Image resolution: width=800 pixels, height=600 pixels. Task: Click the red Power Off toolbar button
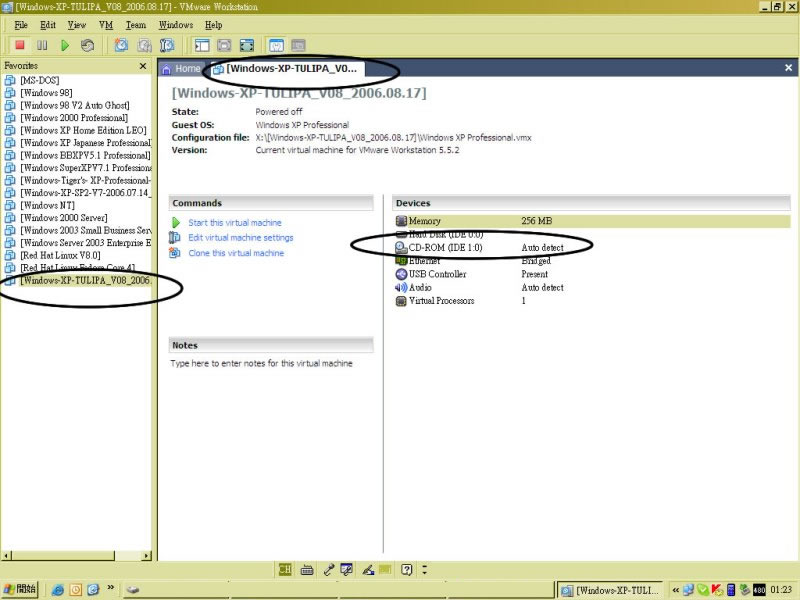click(x=20, y=45)
